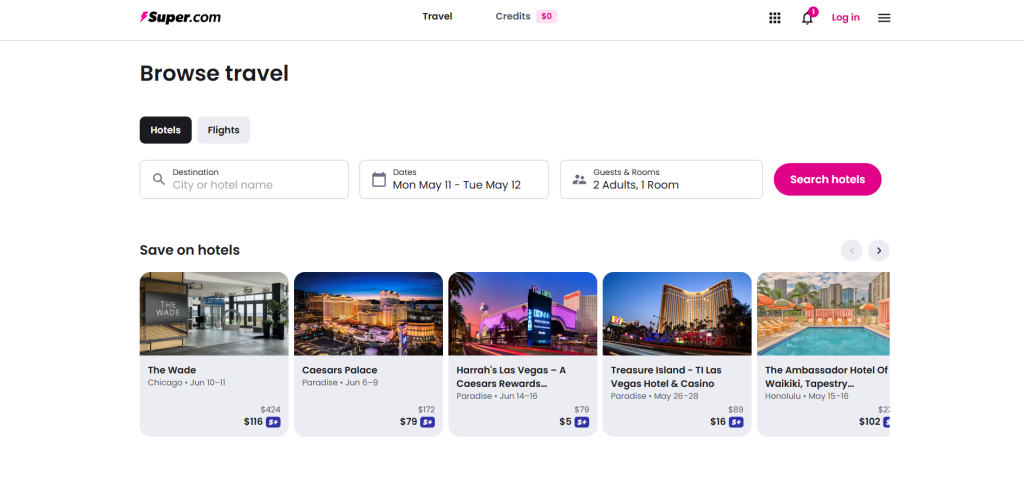Open the Super.com logo home link
Viewport: 1024px width, 485px height.
(180, 18)
